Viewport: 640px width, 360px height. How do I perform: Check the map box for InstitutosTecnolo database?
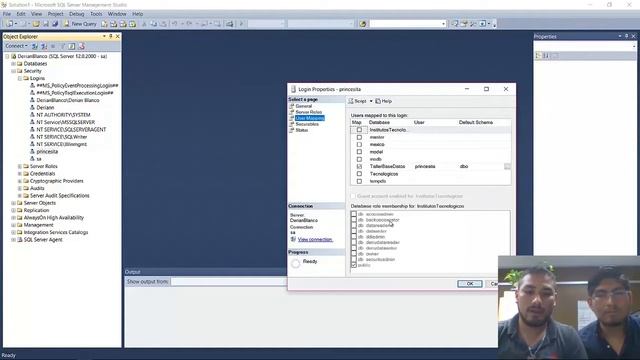pos(359,130)
